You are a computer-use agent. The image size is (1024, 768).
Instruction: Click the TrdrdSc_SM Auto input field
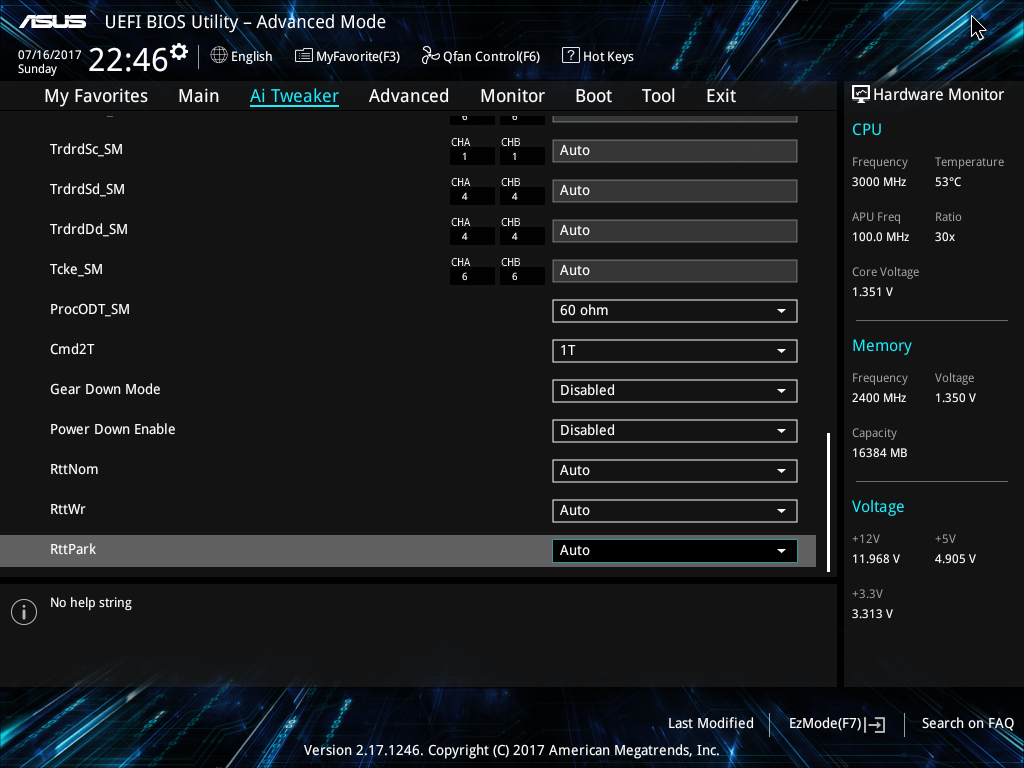[675, 151]
